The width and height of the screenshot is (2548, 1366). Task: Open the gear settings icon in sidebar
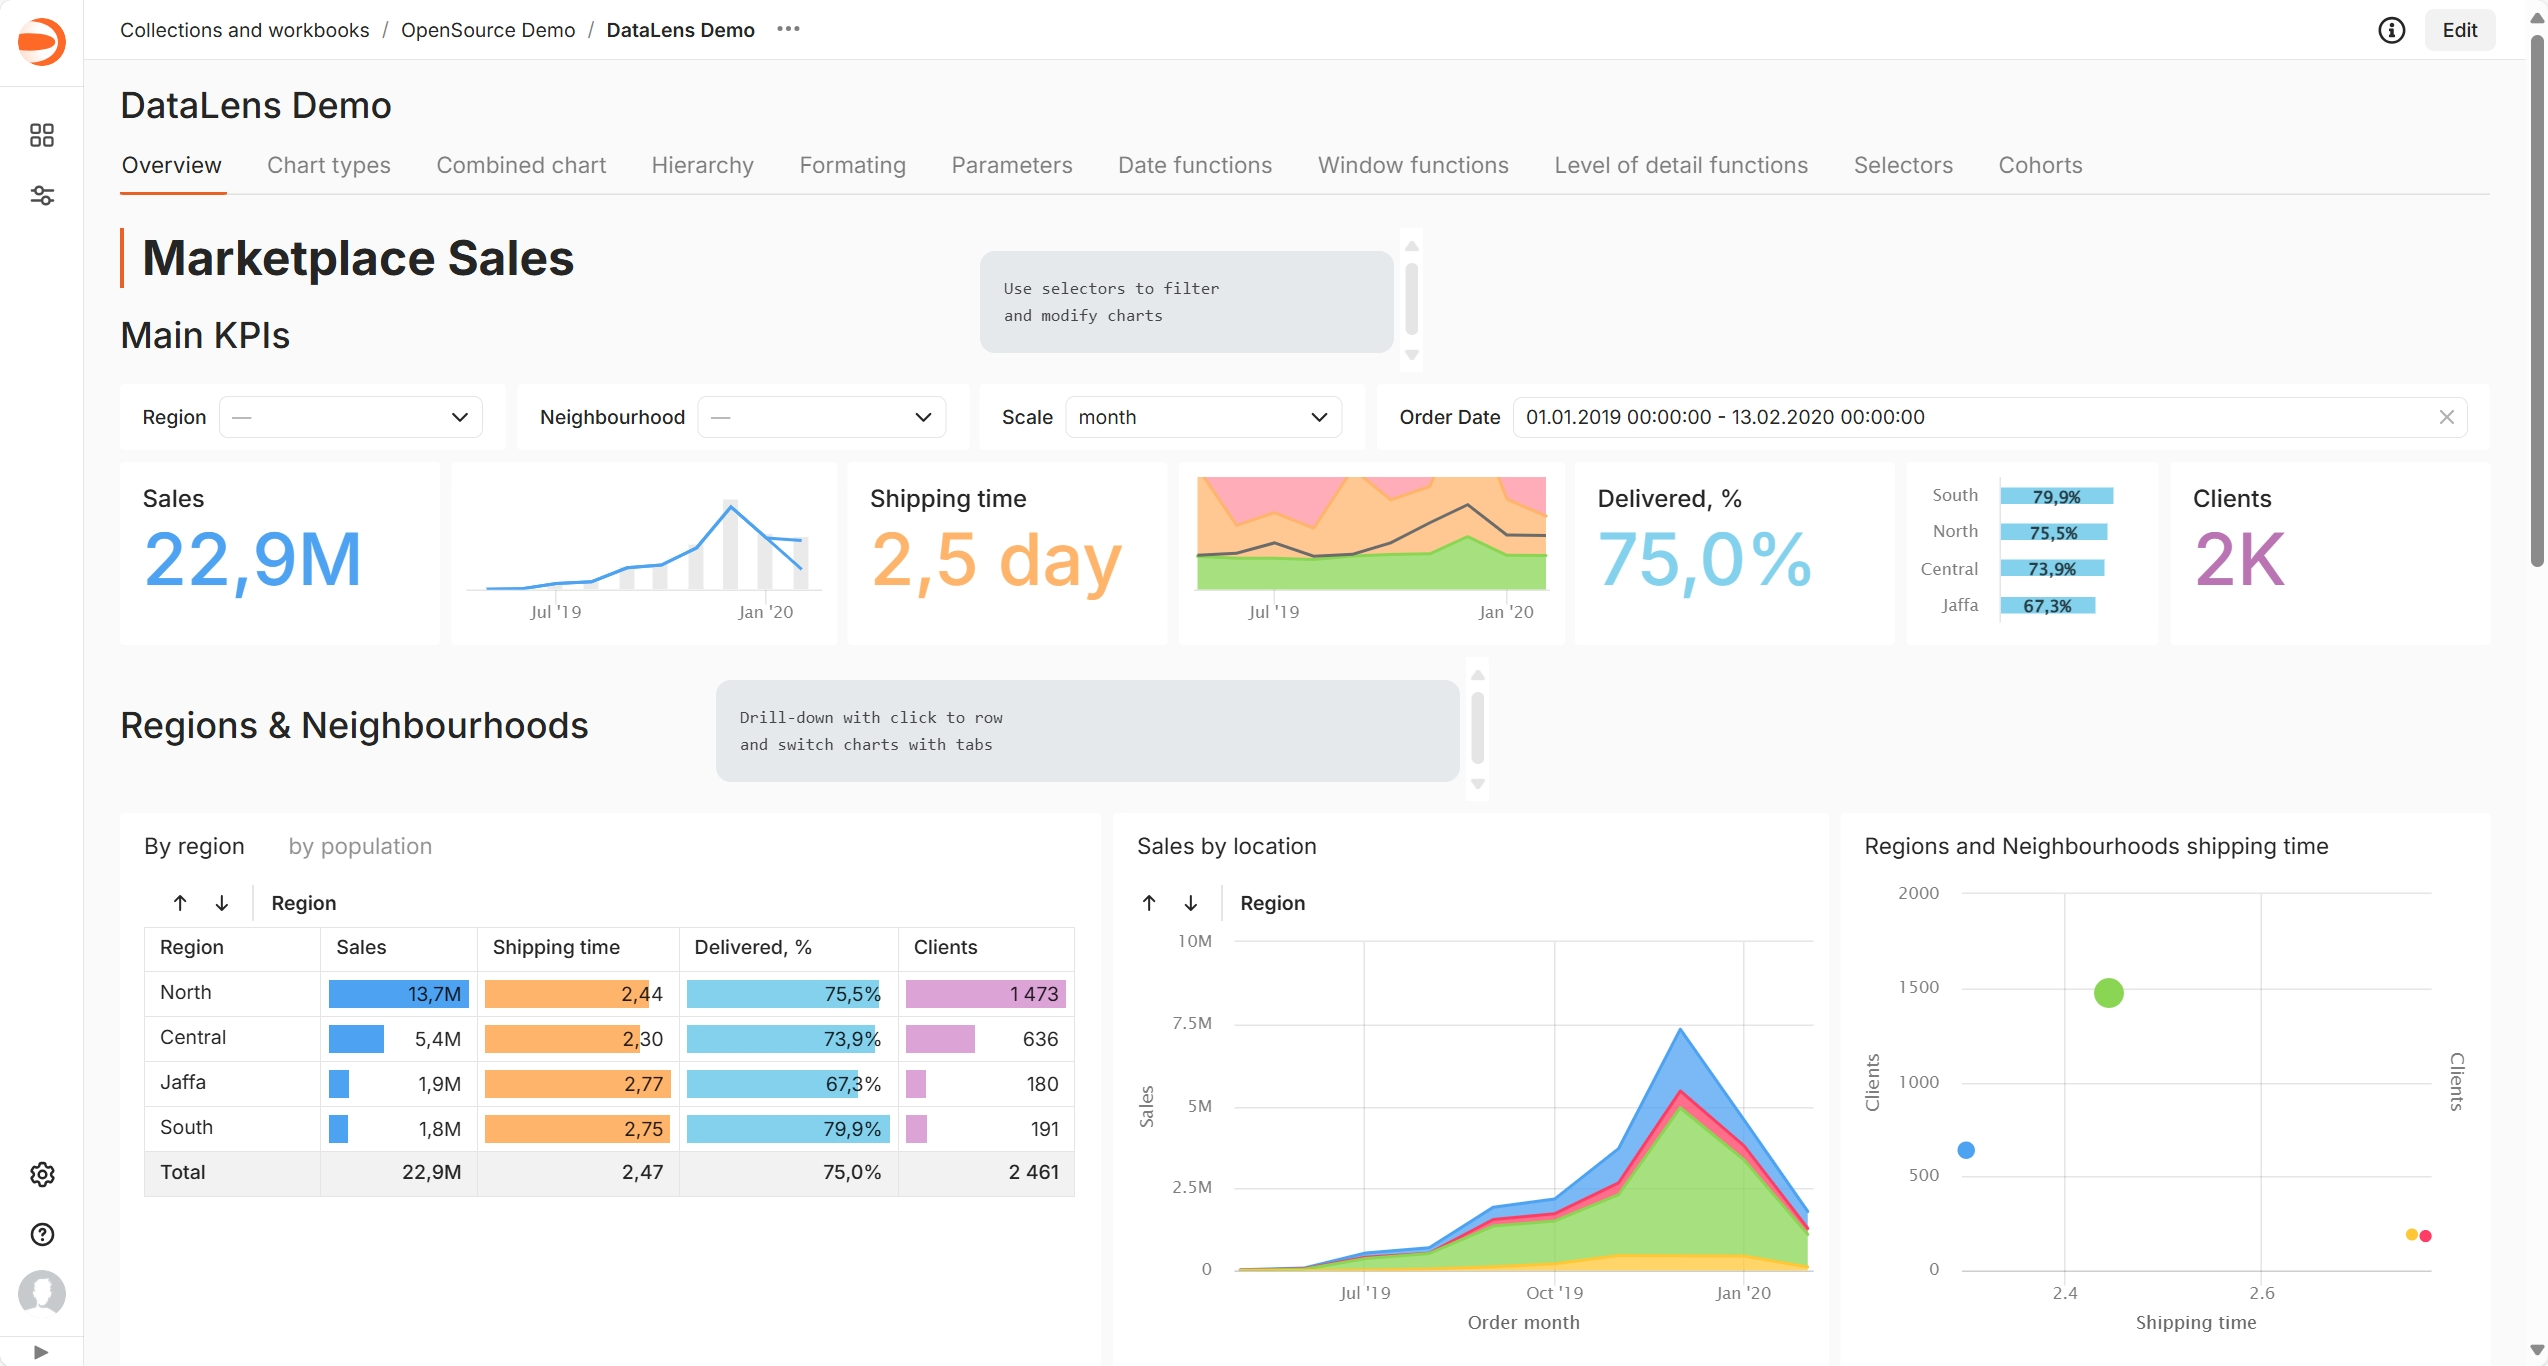pyautogui.click(x=42, y=1174)
